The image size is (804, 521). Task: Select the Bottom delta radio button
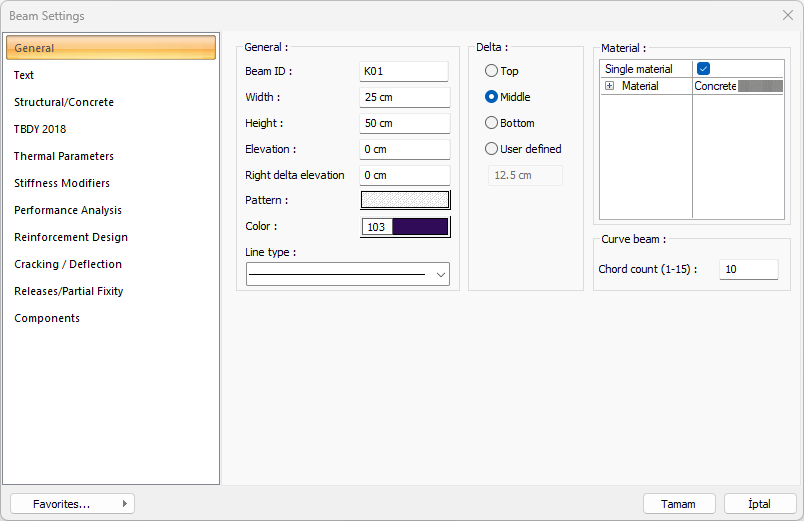[x=491, y=123]
